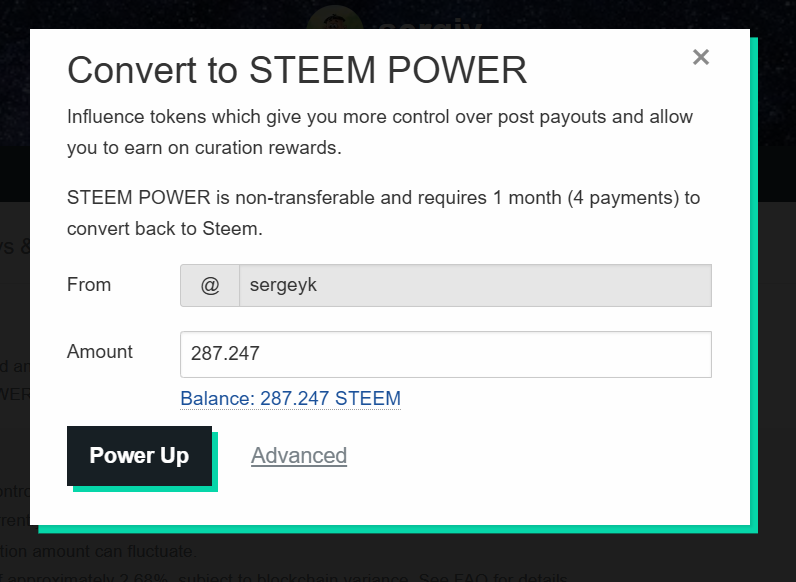Close the Convert to STEEM POWER dialog
The image size is (796, 582).
701,57
